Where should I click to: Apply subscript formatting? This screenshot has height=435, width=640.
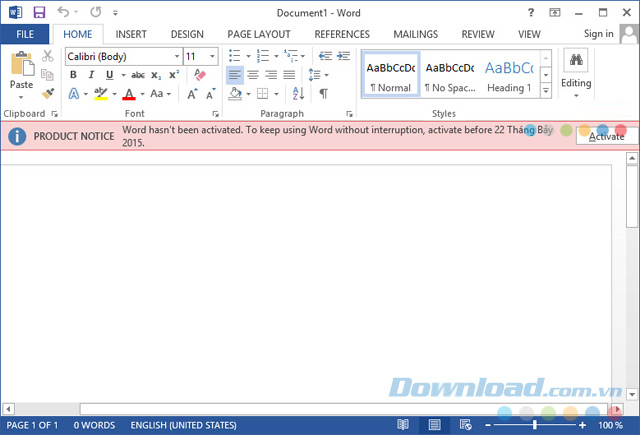pyautogui.click(x=156, y=75)
